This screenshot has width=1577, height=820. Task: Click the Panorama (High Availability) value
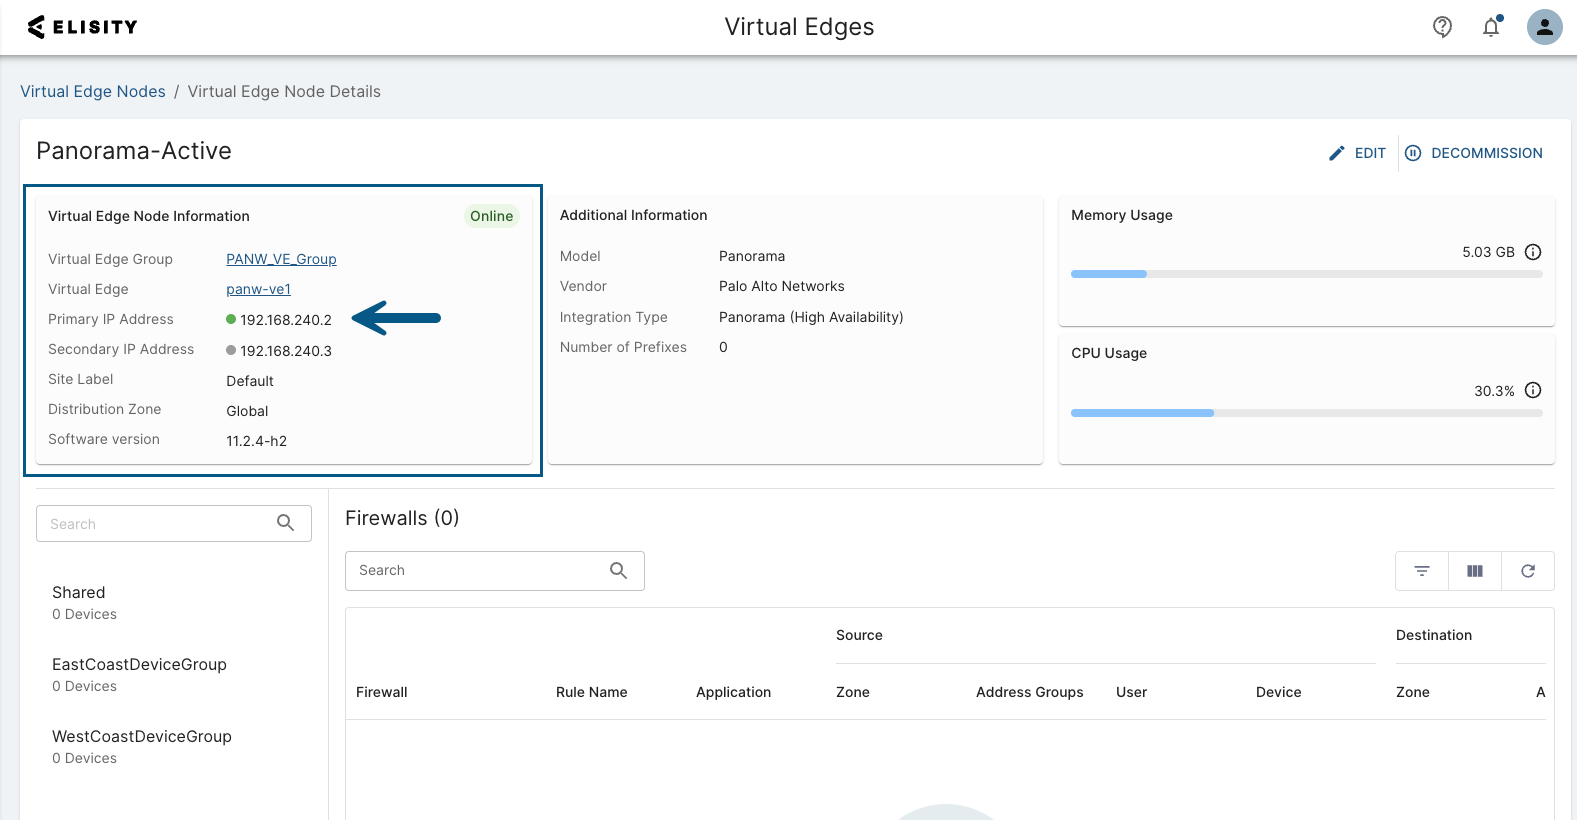point(811,317)
